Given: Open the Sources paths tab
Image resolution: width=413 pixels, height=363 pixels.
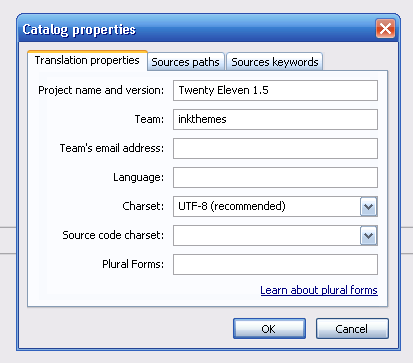Looking at the screenshot, I should click(186, 62).
